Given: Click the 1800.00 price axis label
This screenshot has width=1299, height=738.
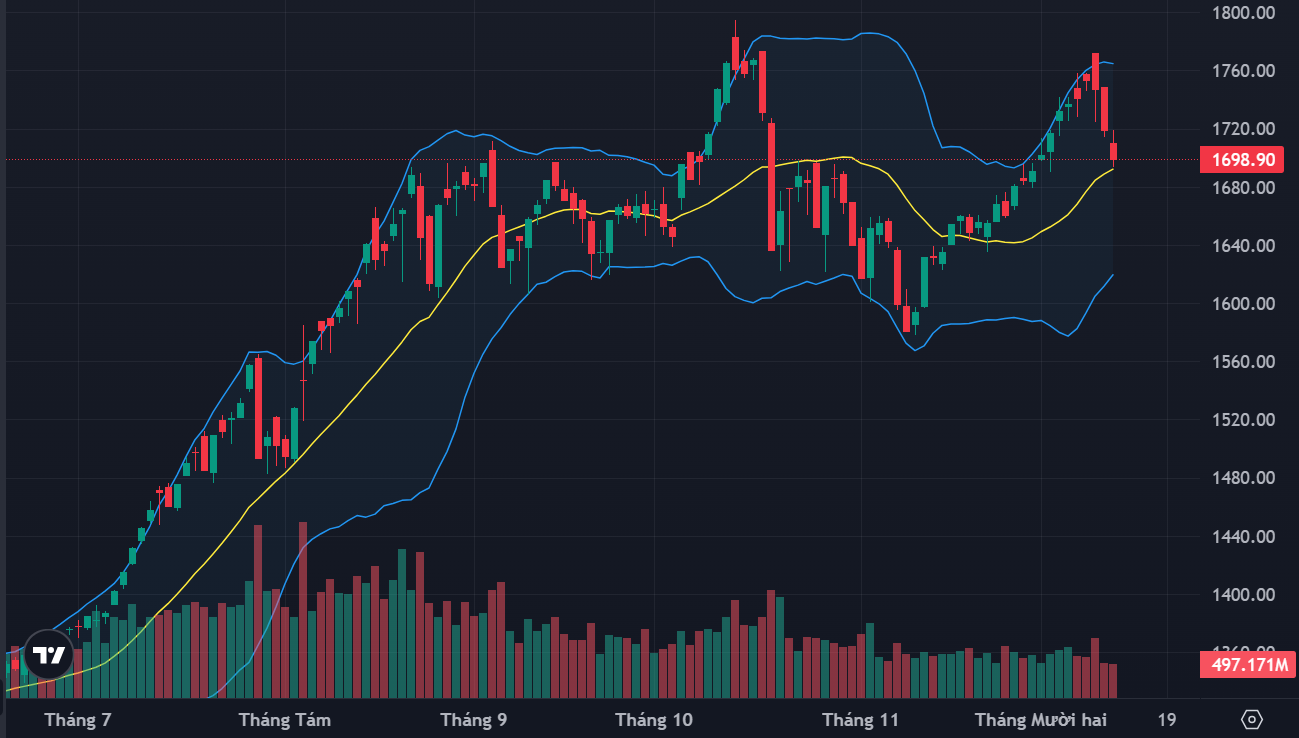Looking at the screenshot, I should [1242, 13].
